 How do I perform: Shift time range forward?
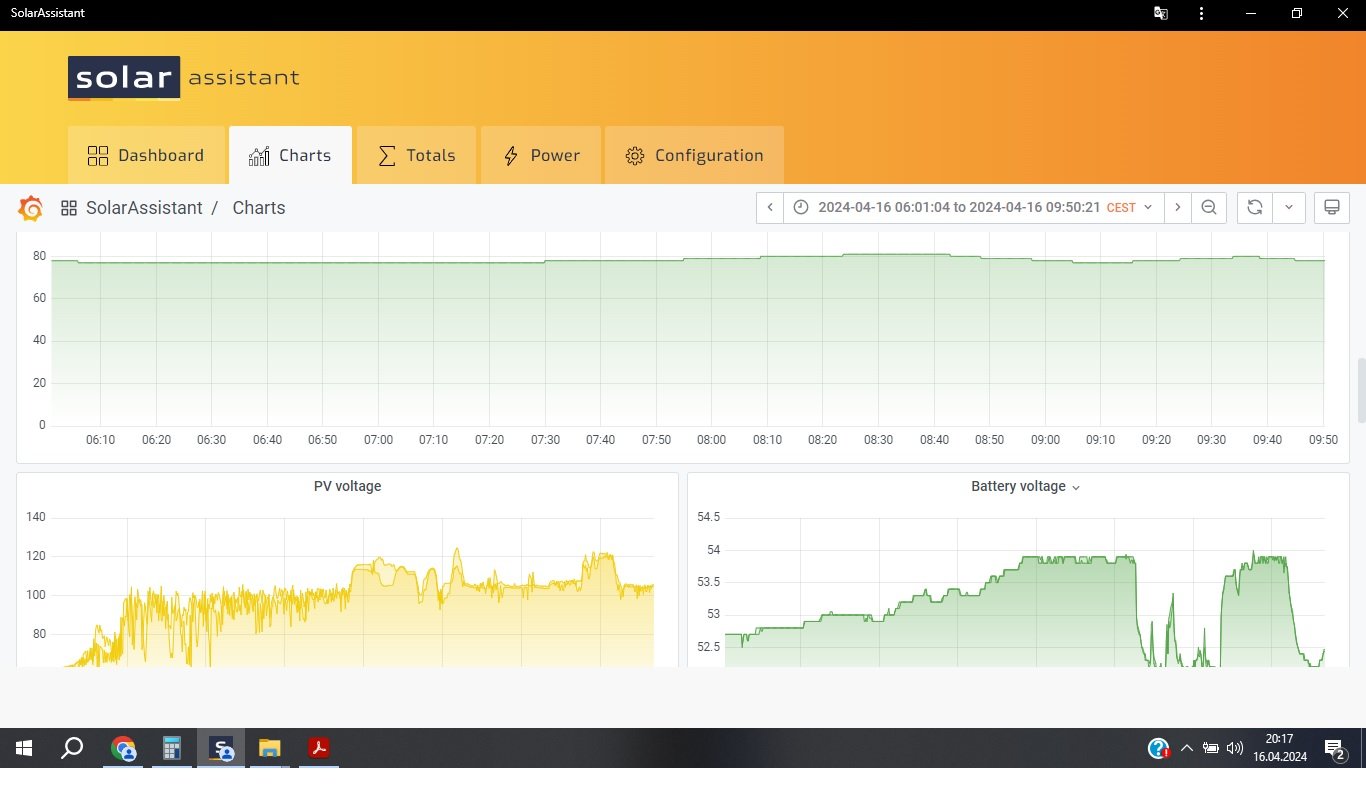pos(1178,207)
